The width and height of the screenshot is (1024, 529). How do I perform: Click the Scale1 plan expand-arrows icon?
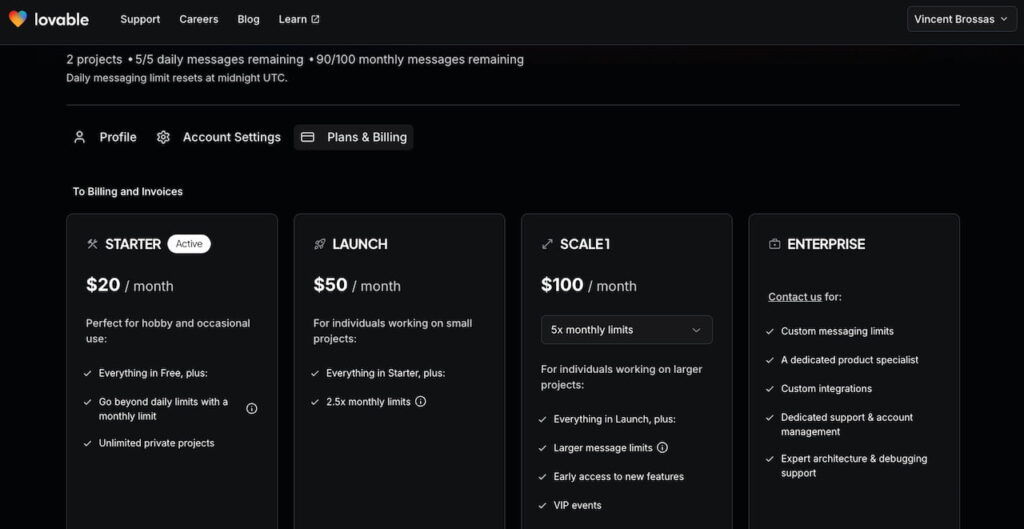[x=547, y=244]
